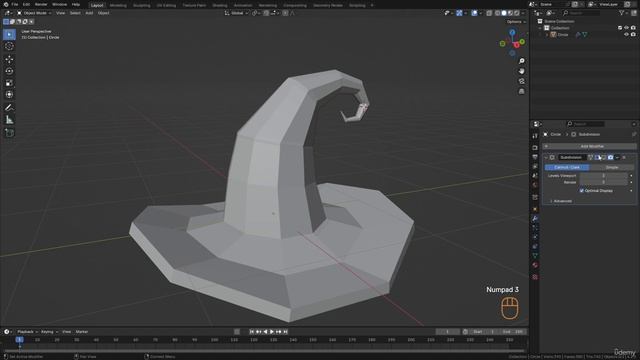The image size is (640, 360).
Task: Jump to timeline end frame
Action: 285,332
